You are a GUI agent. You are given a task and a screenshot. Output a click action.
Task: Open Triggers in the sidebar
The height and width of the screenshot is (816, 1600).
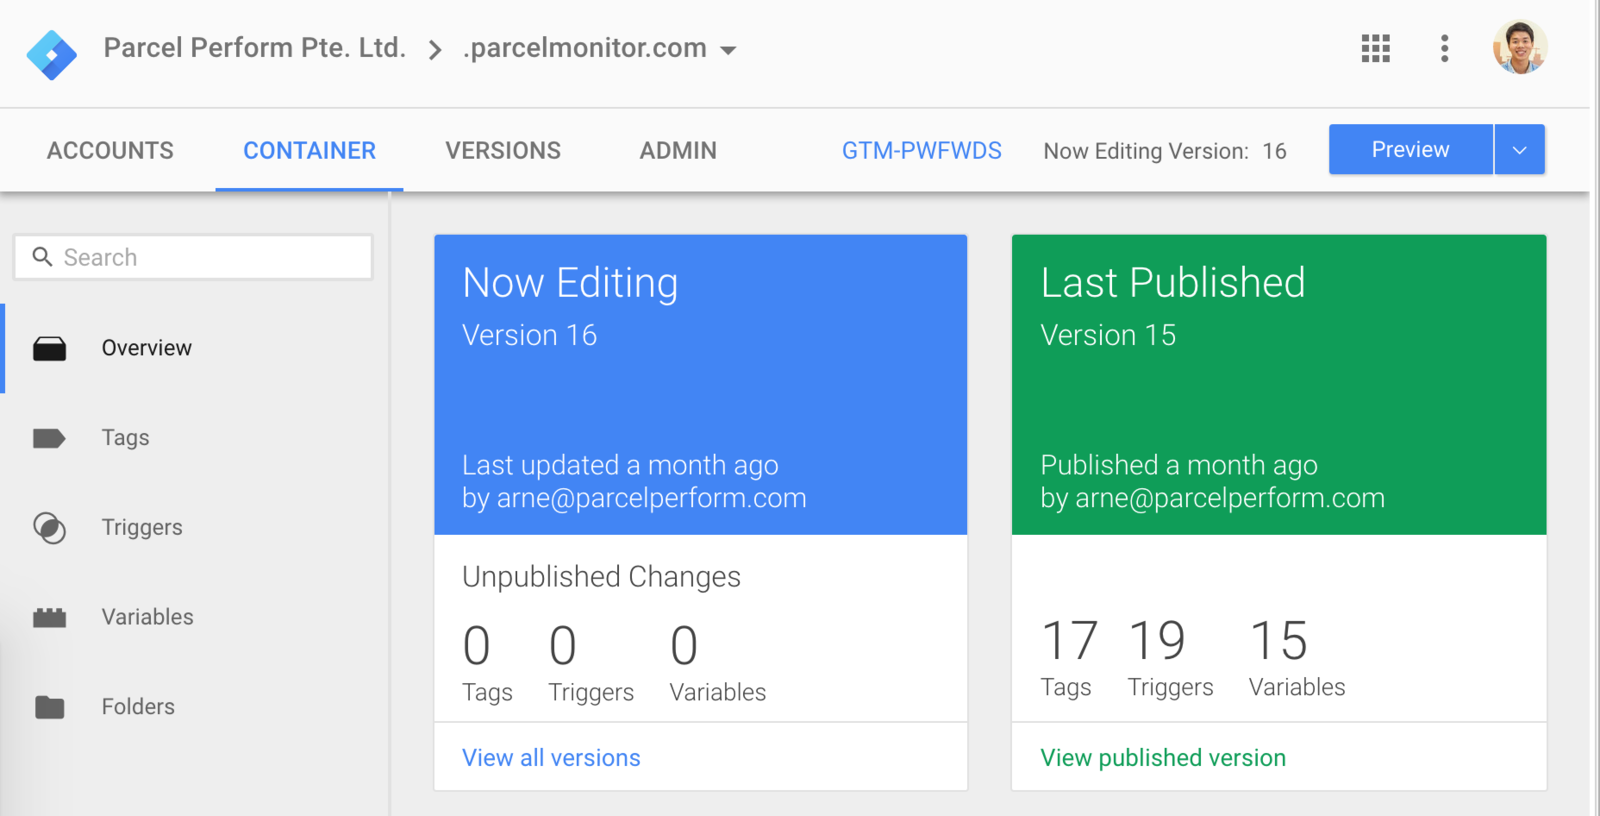[x=142, y=527]
